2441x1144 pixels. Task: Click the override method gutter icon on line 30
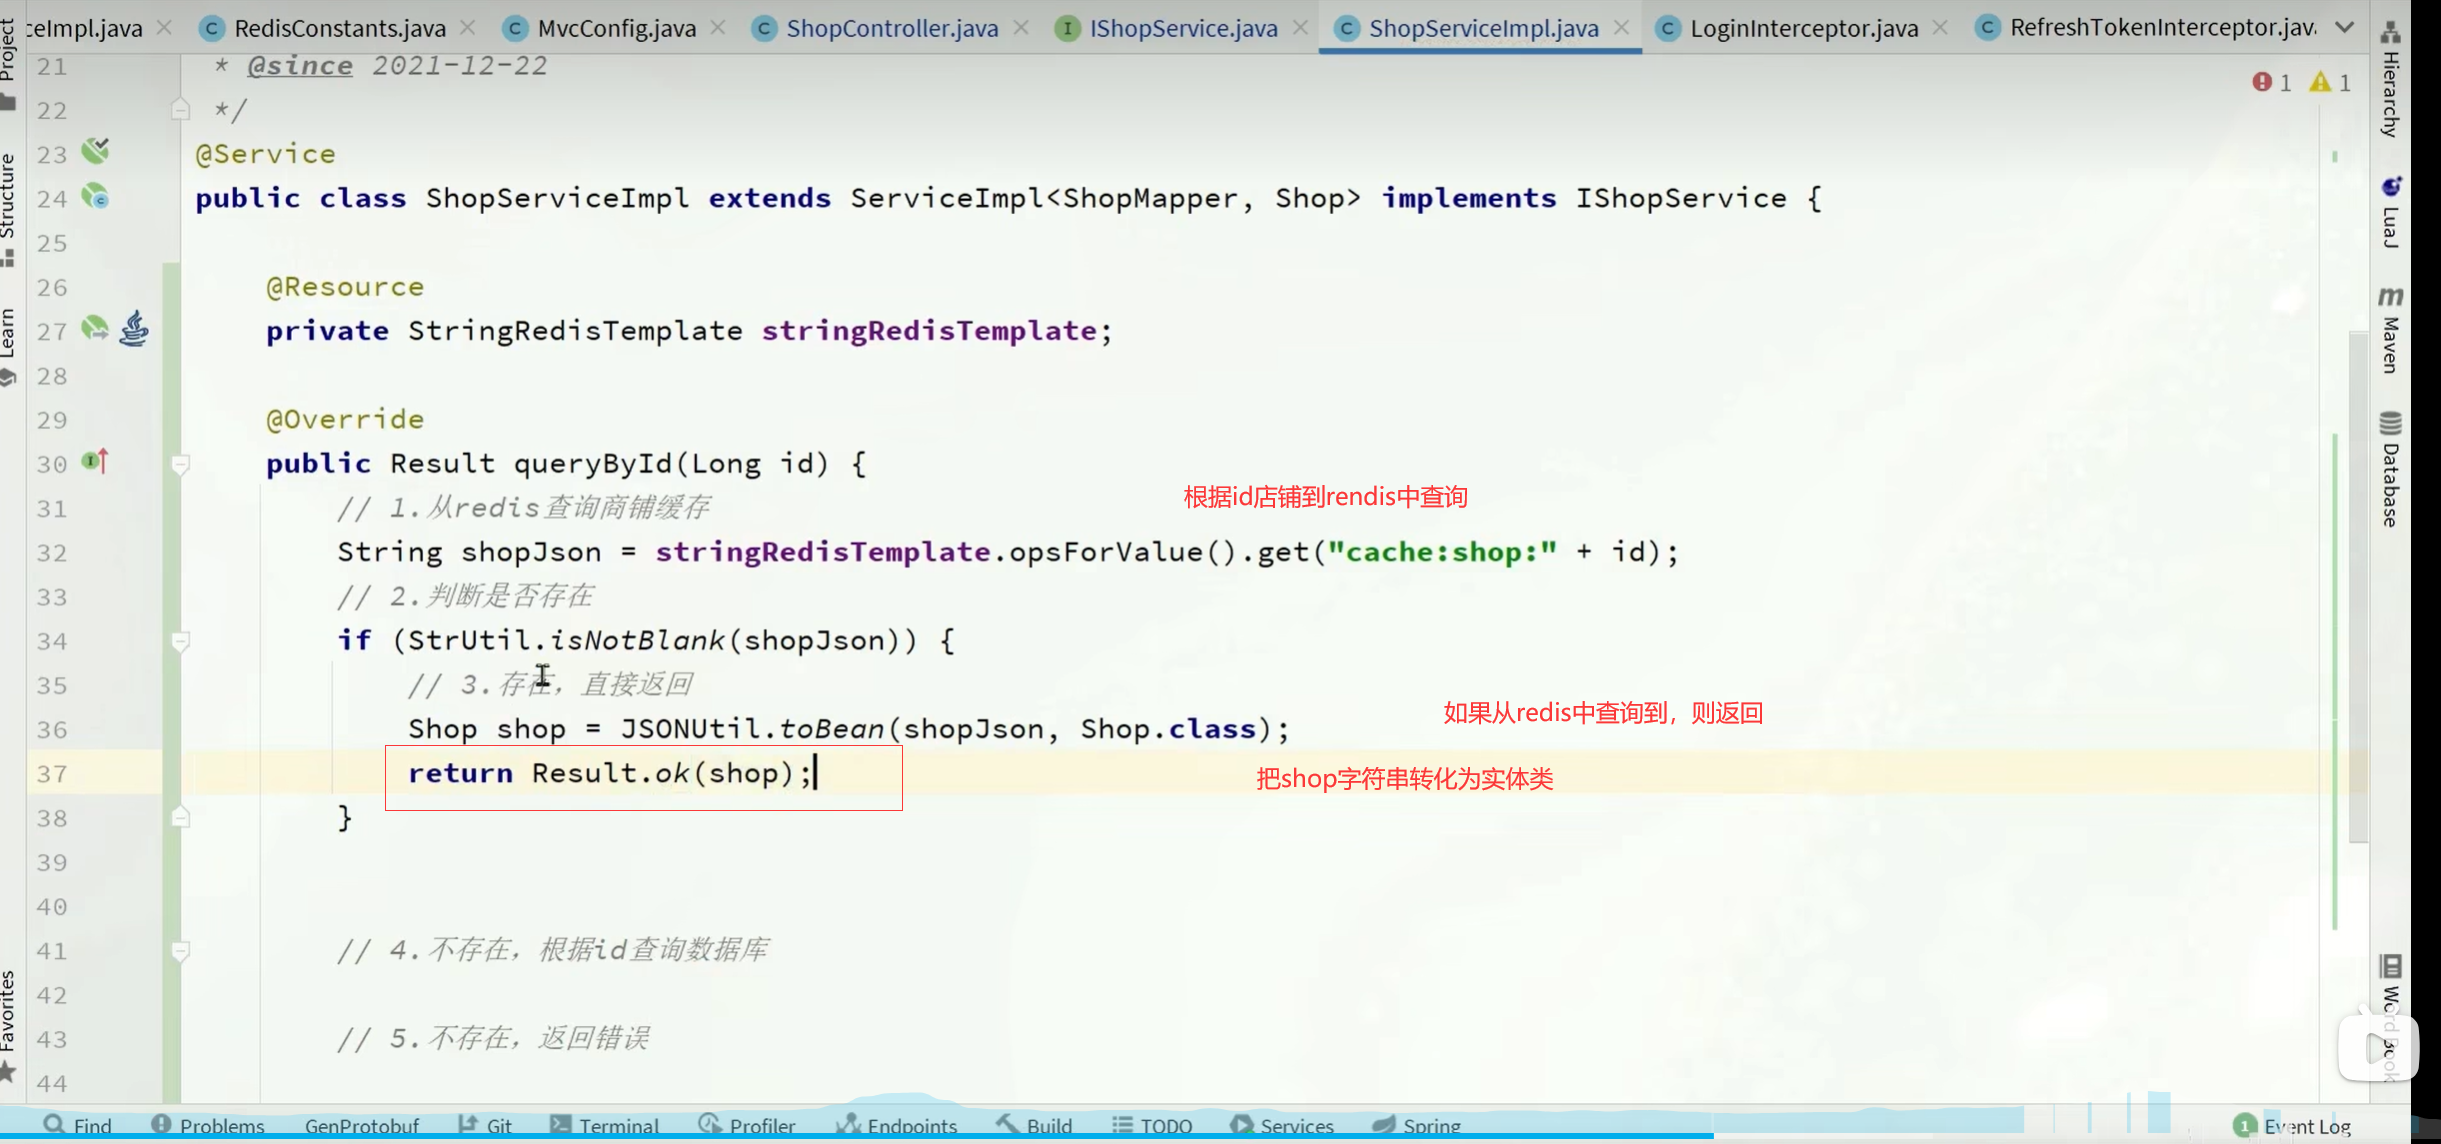[x=95, y=461]
